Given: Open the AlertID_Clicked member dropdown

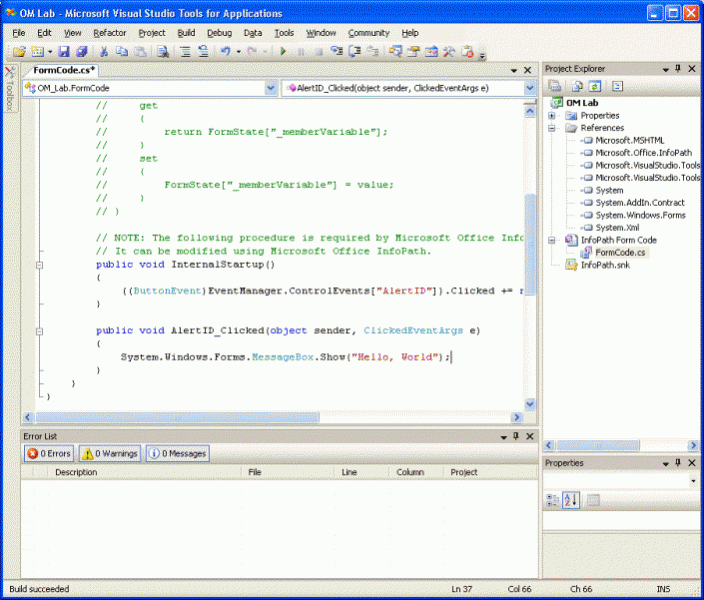Looking at the screenshot, I should click(530, 88).
